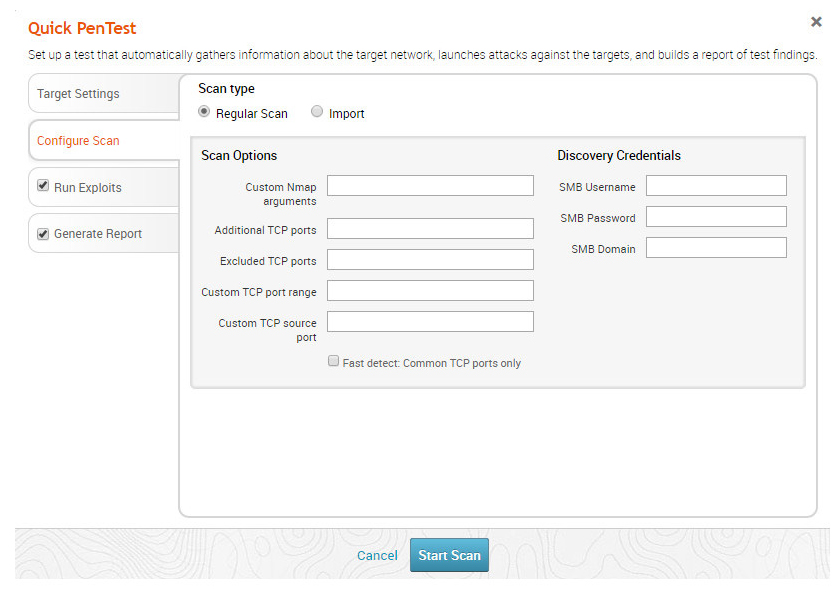The height and width of the screenshot is (596, 838).
Task: Open the Run Exploits tab
Action: [x=88, y=187]
